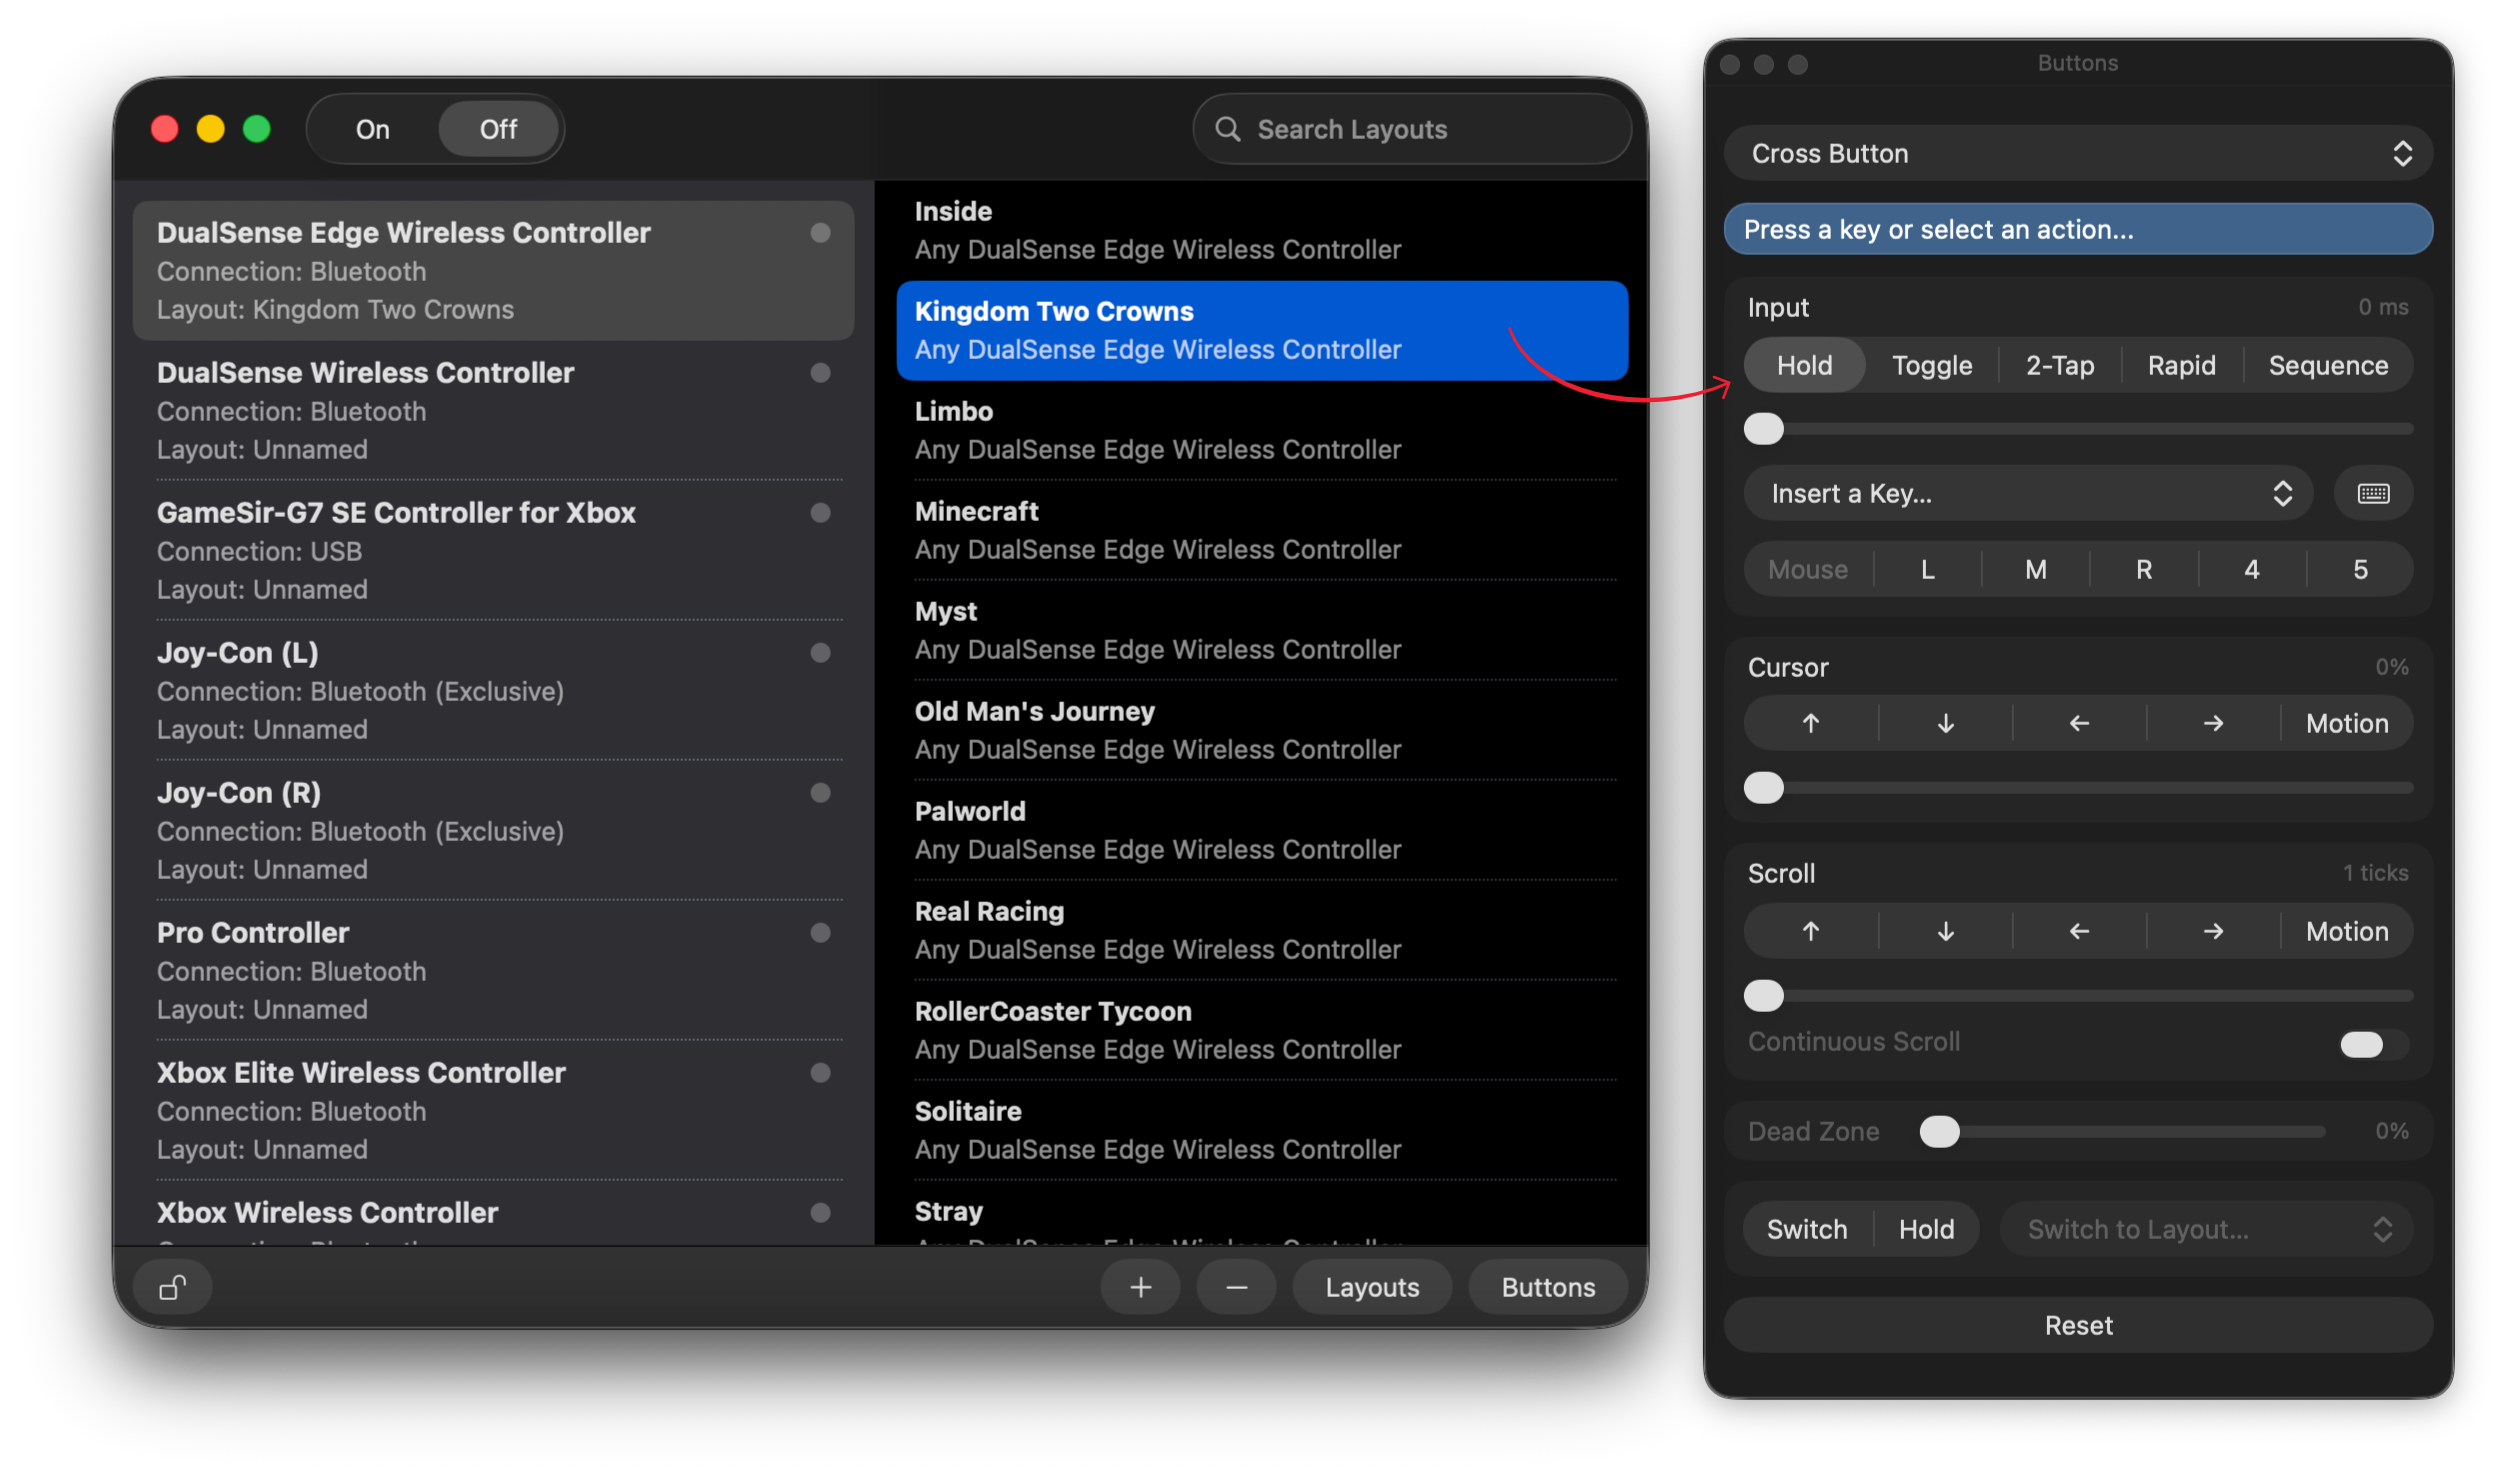Open the on-screen keyboard icon button
2500x1477 pixels.
click(2373, 493)
